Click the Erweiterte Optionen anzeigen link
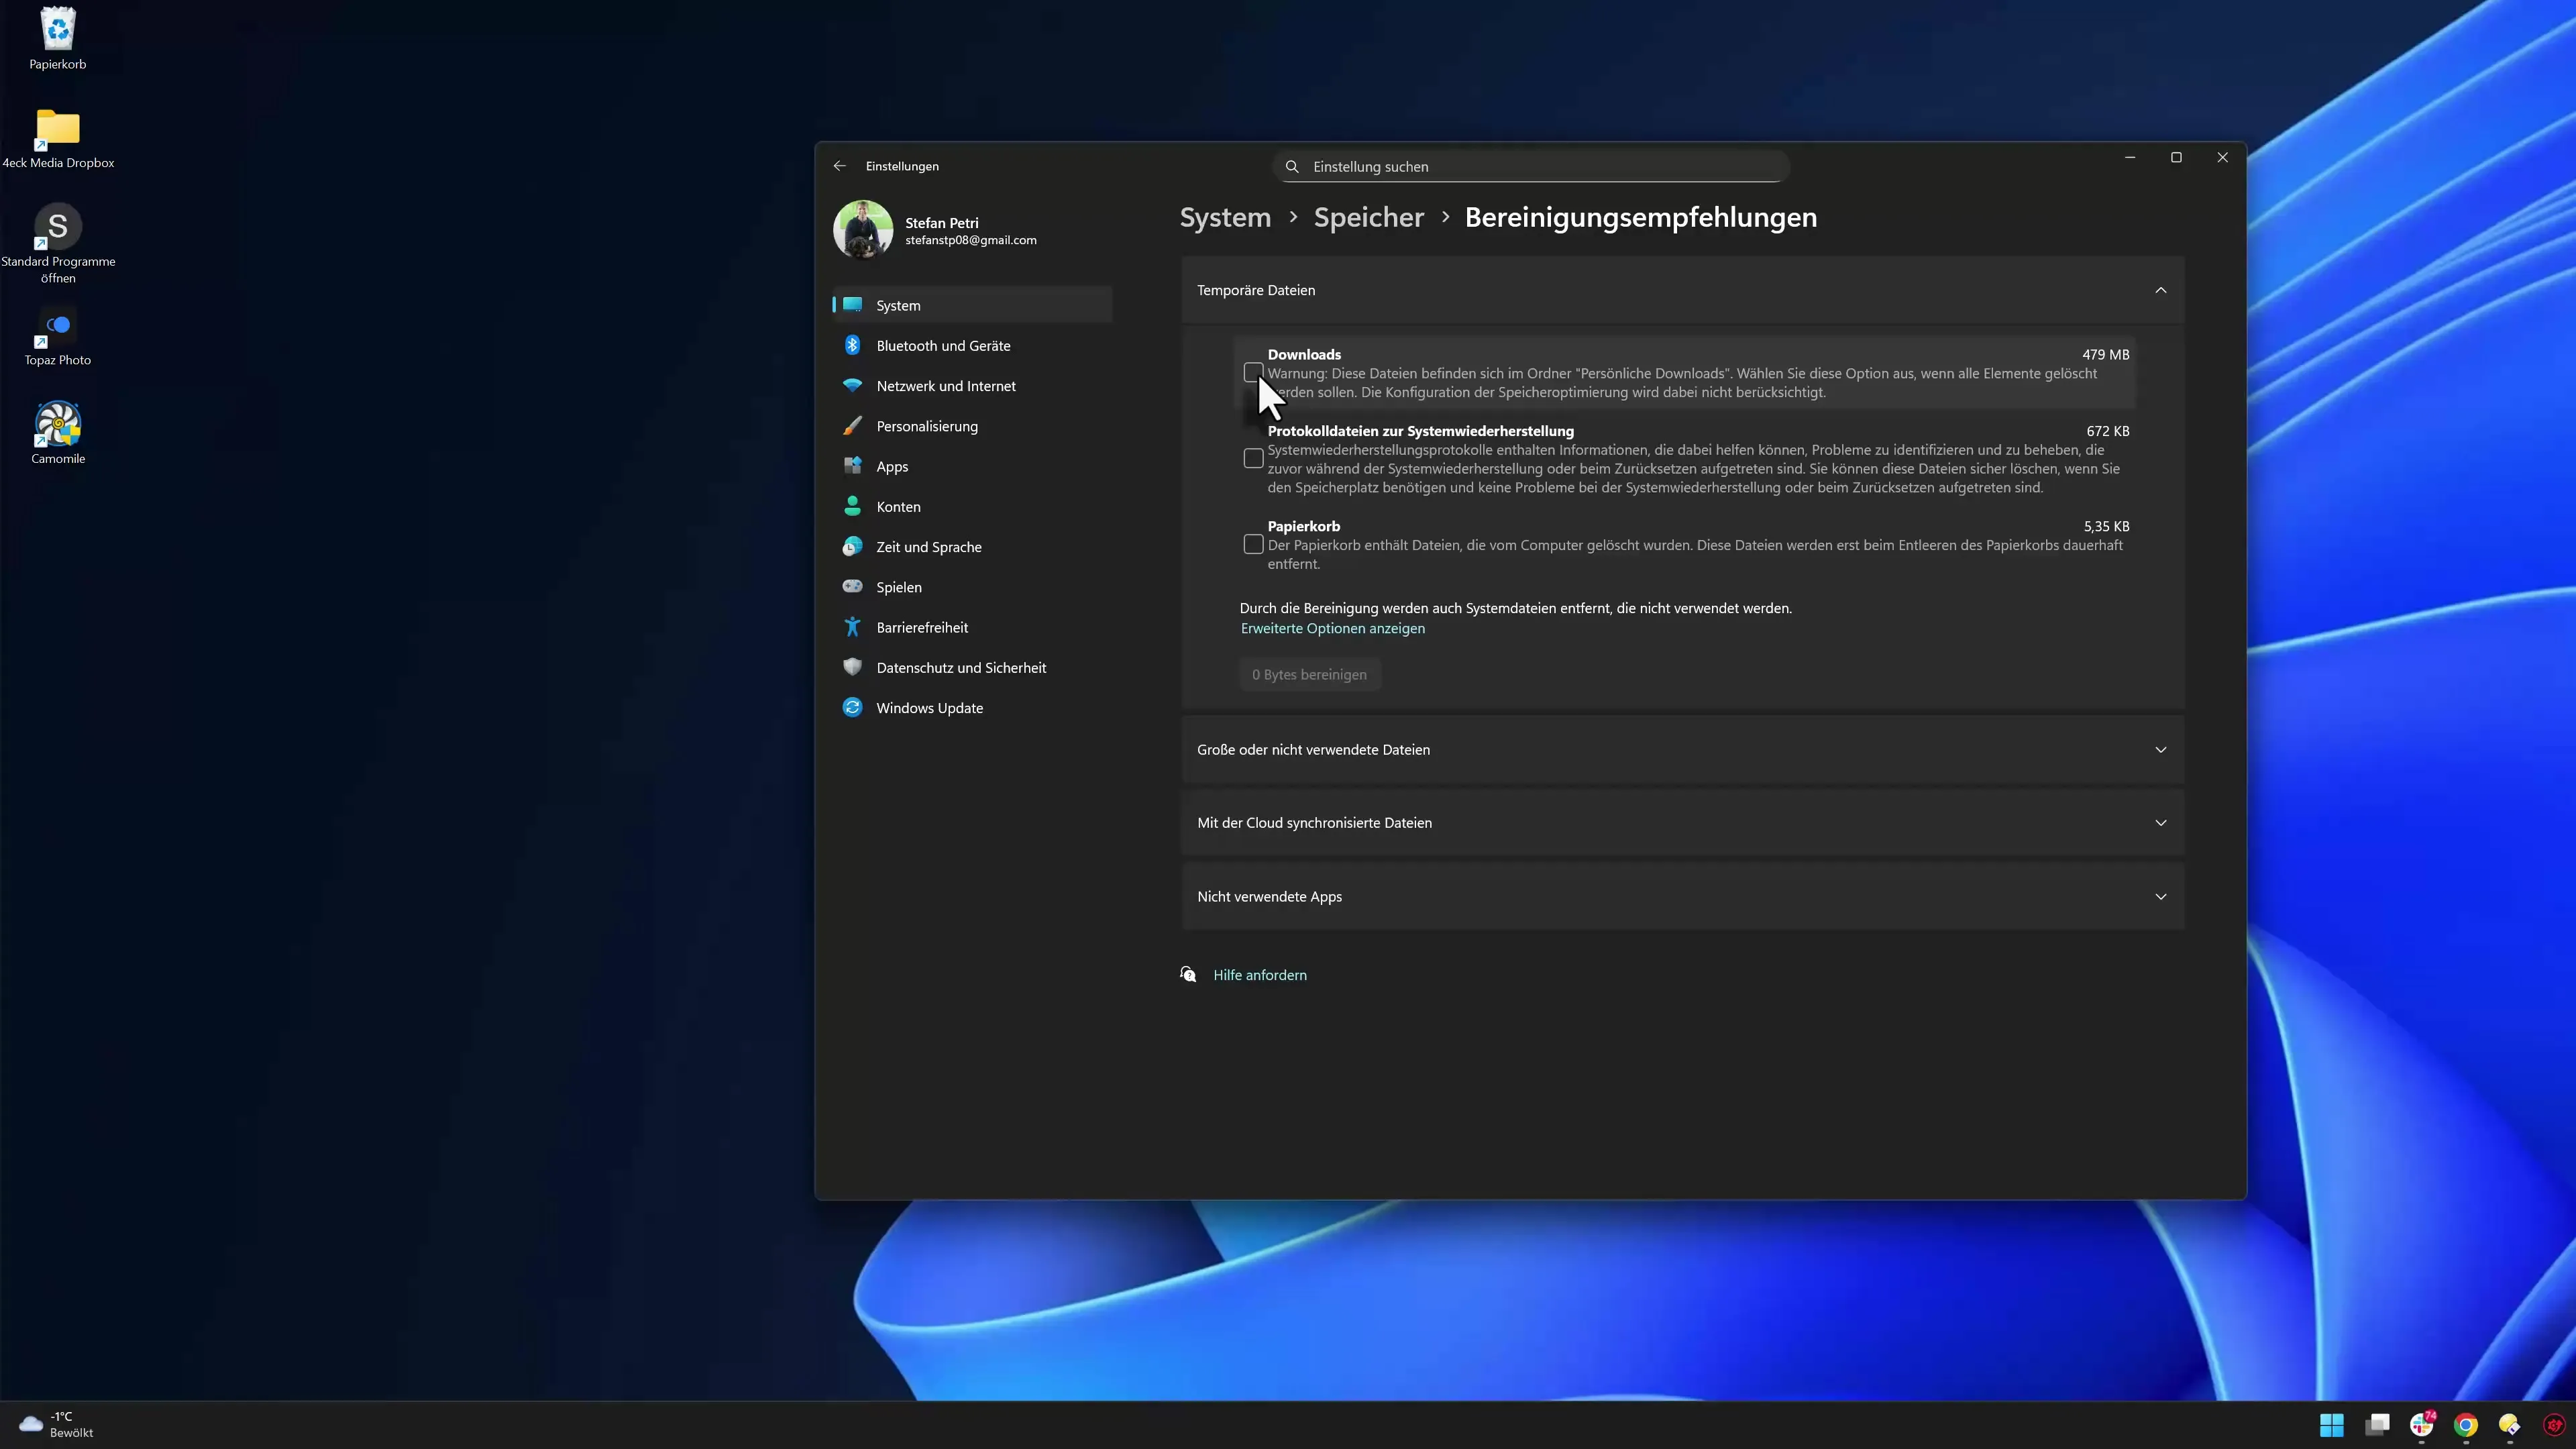 [x=1333, y=628]
